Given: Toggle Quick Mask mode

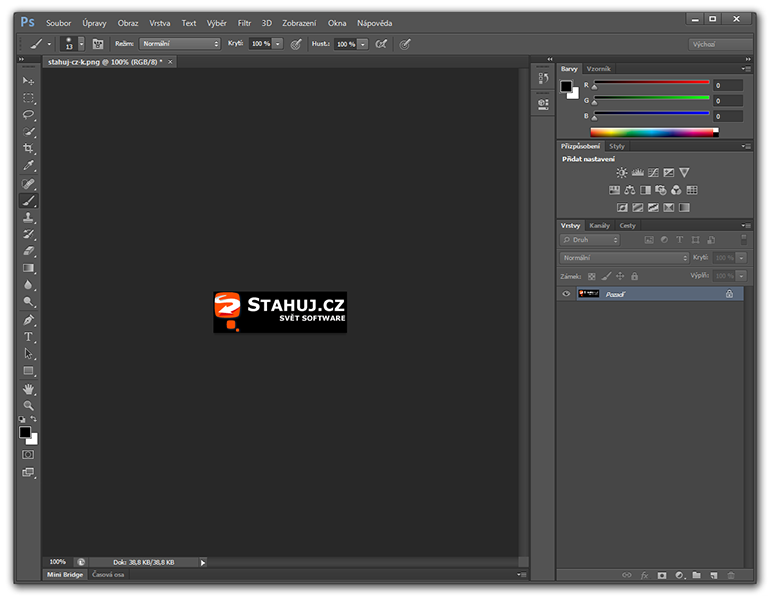Looking at the screenshot, I should [29, 454].
